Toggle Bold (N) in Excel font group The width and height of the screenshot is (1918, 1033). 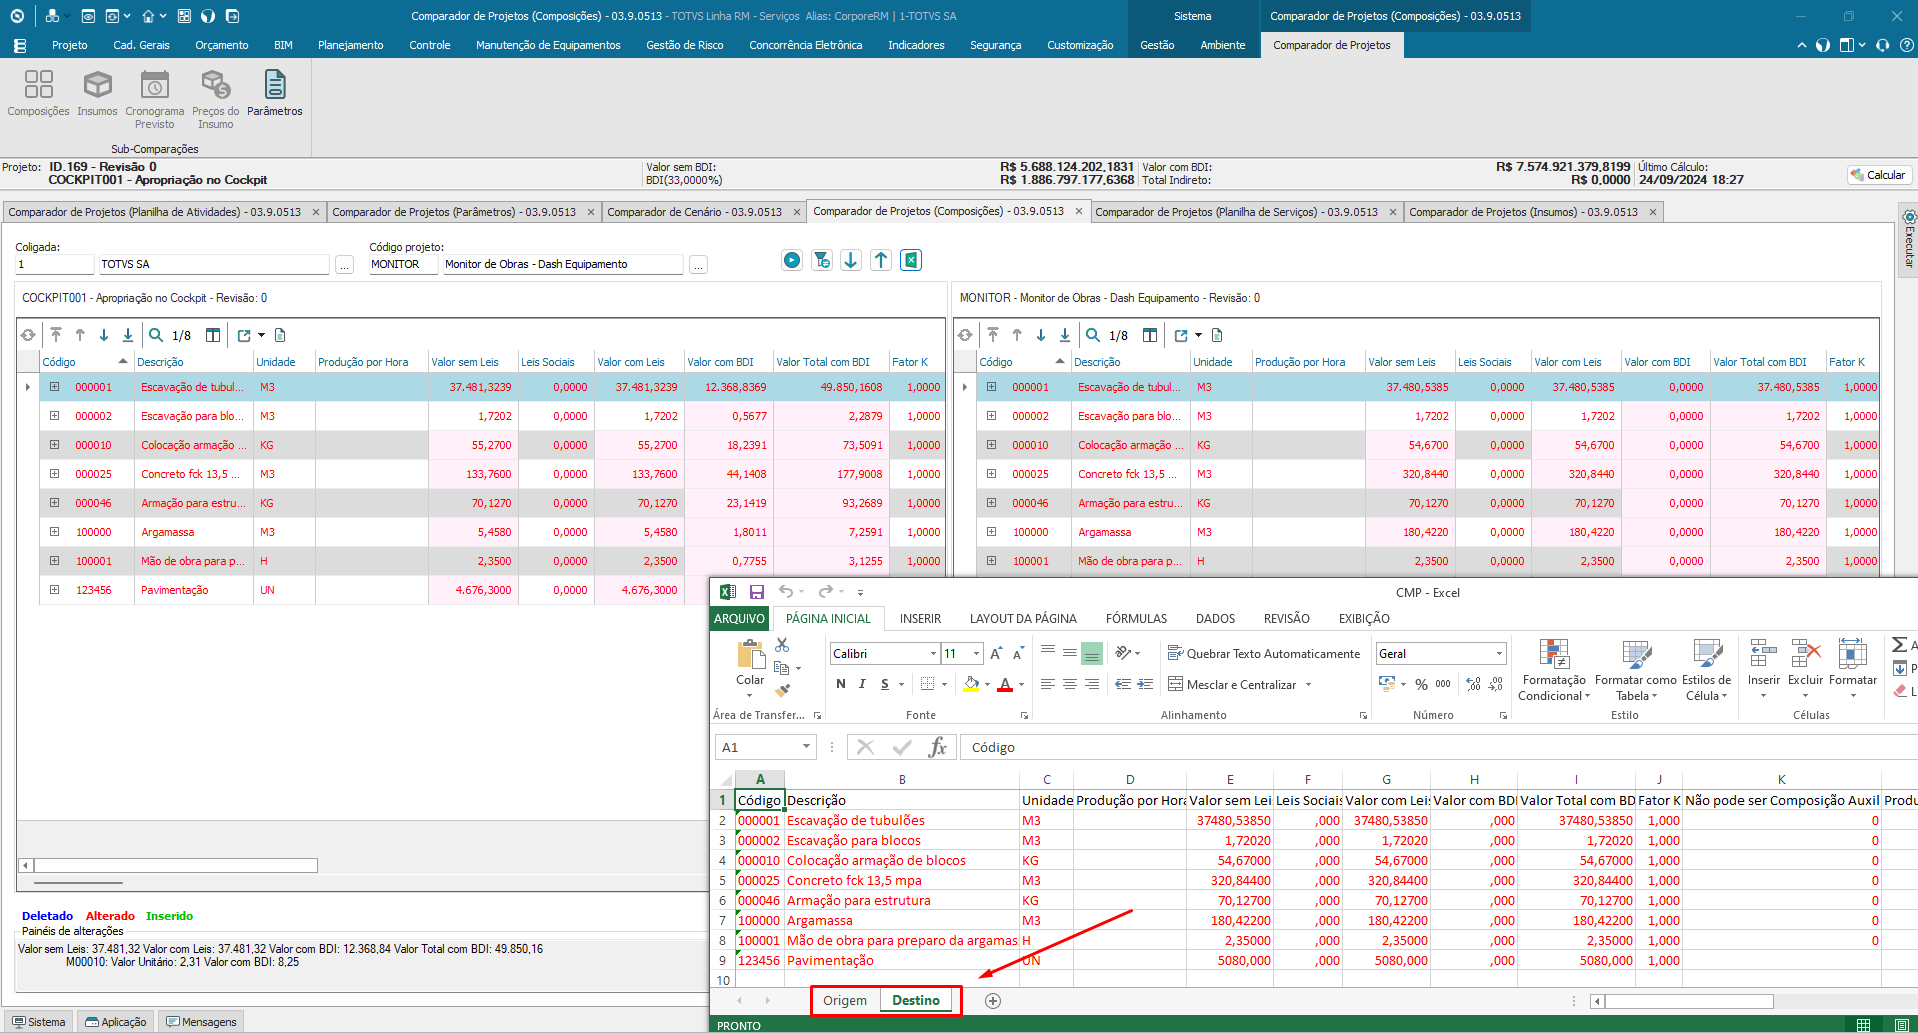point(841,684)
